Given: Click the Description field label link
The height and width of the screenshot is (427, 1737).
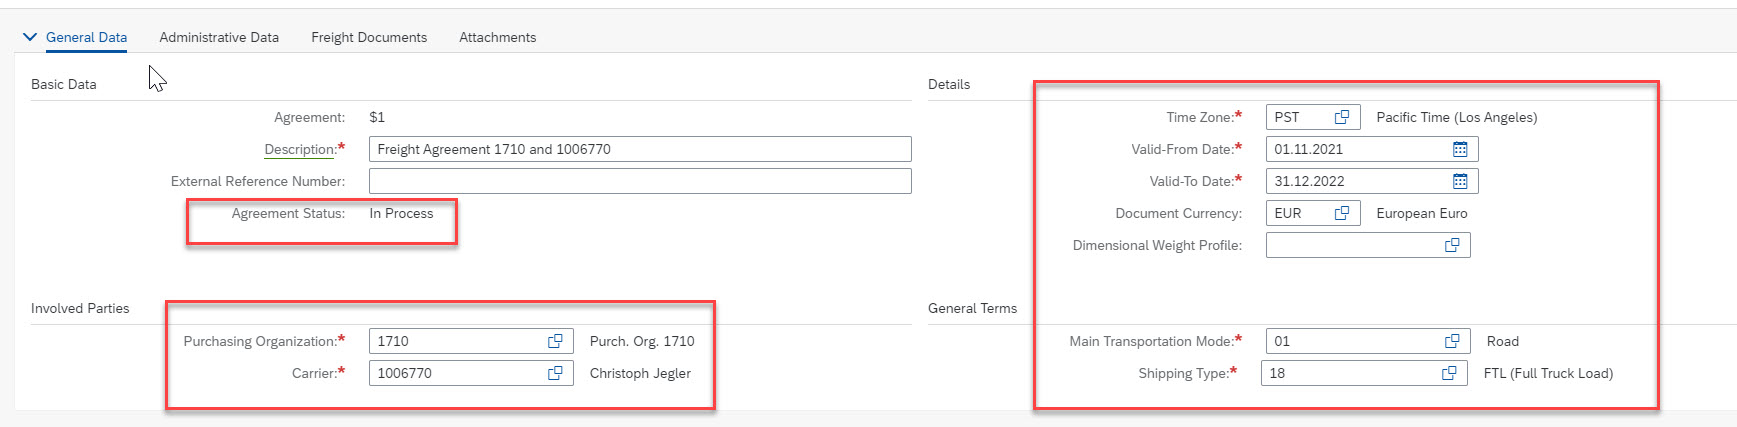Looking at the screenshot, I should (x=300, y=149).
